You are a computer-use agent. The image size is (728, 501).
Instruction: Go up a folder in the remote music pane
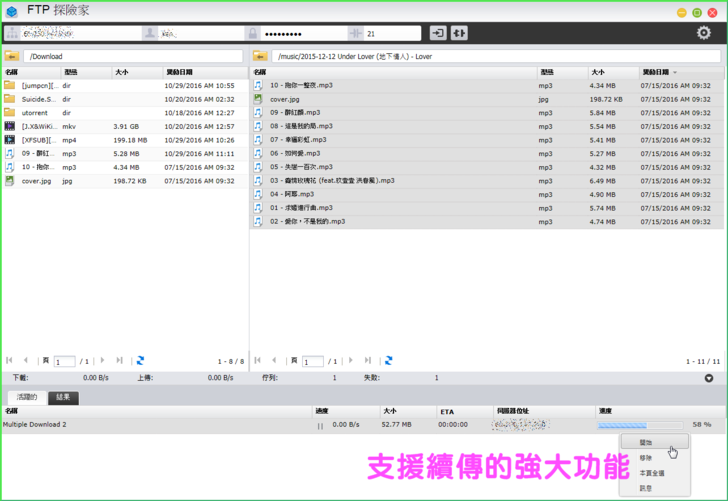point(260,57)
